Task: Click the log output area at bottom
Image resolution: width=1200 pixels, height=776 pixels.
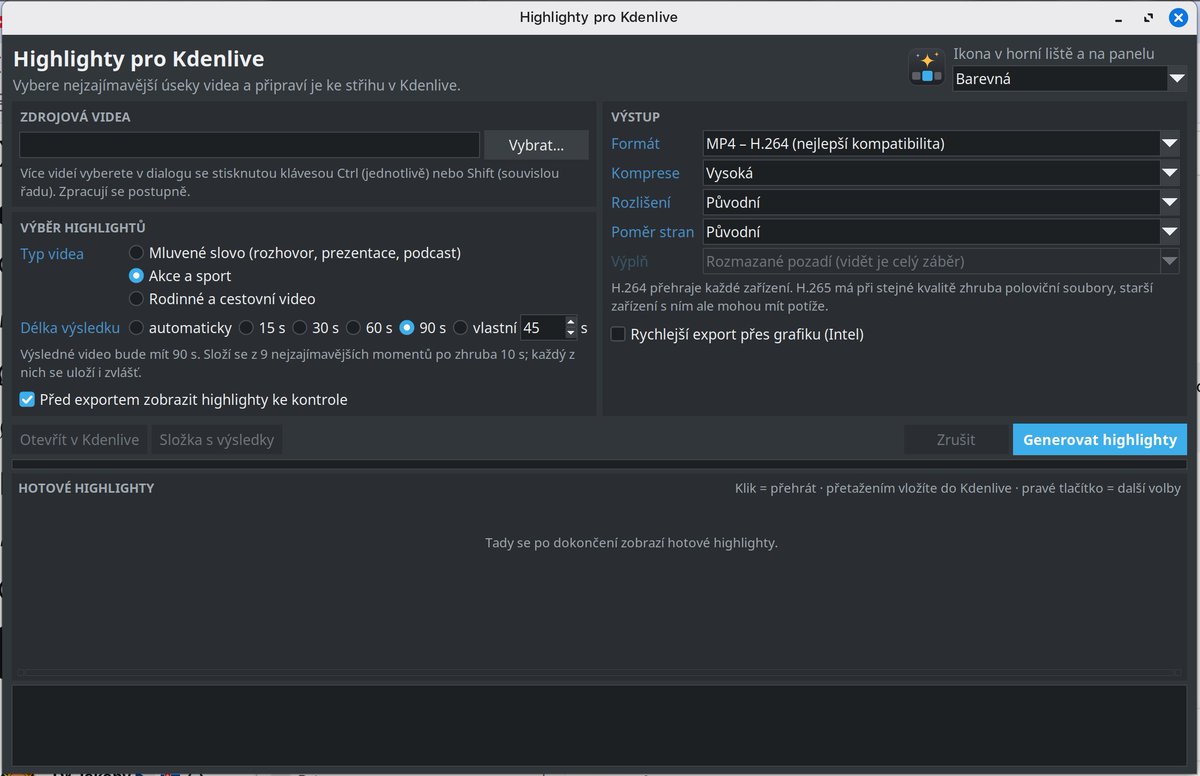Action: (599, 725)
